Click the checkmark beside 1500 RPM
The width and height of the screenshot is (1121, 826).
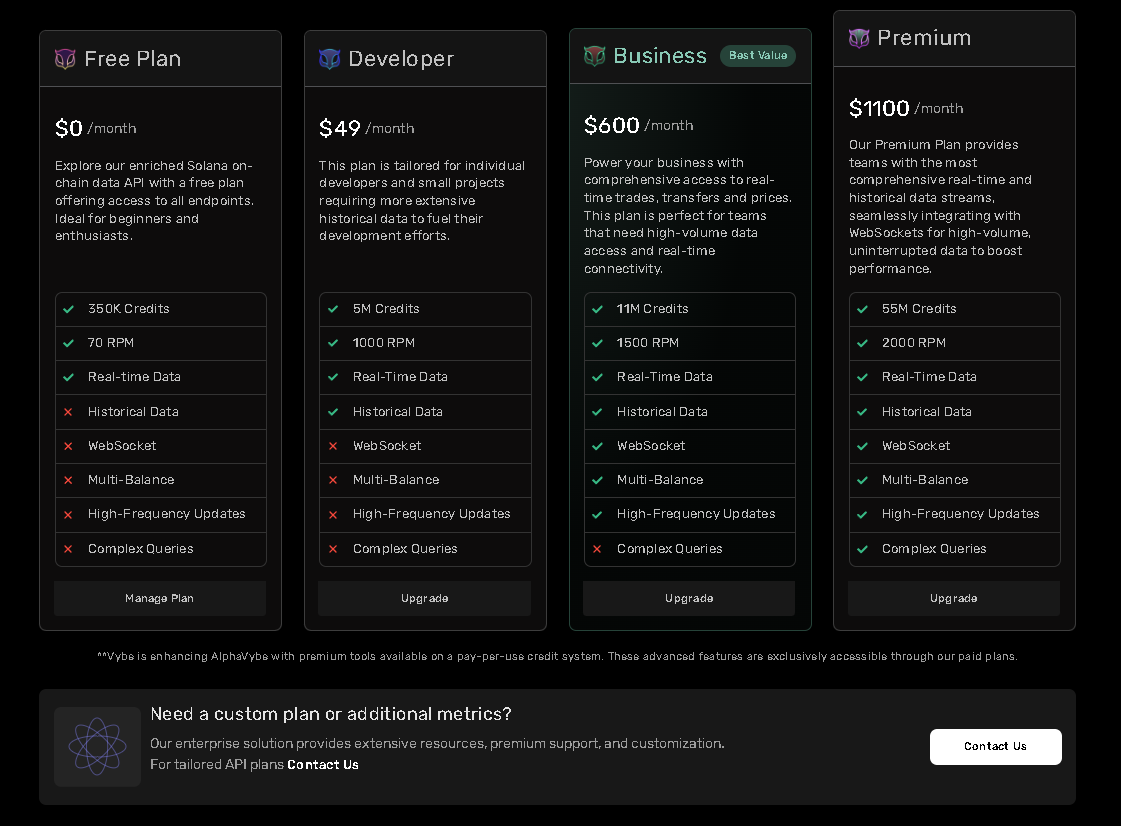point(598,343)
